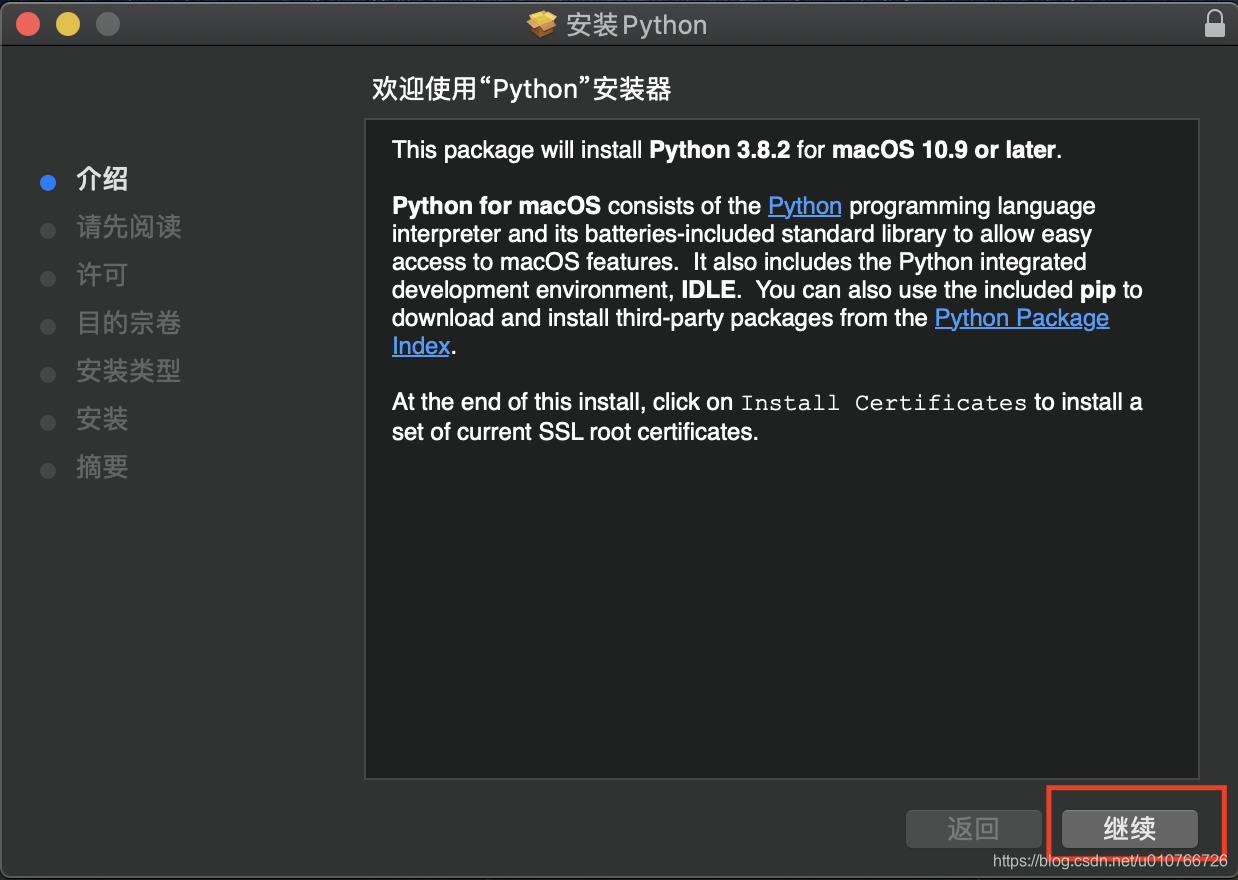Select the 安装 step in the sidebar
Screen dimensions: 1238x880
[102, 420]
